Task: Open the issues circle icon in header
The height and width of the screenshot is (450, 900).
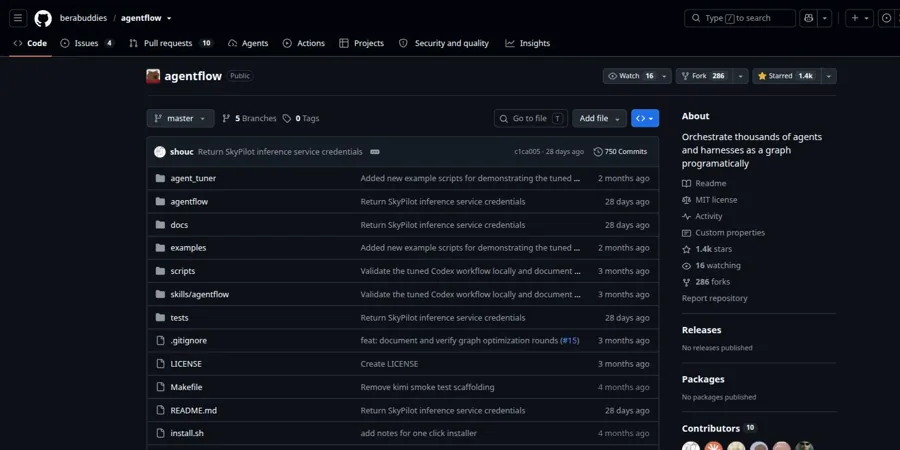Action: [x=886, y=18]
